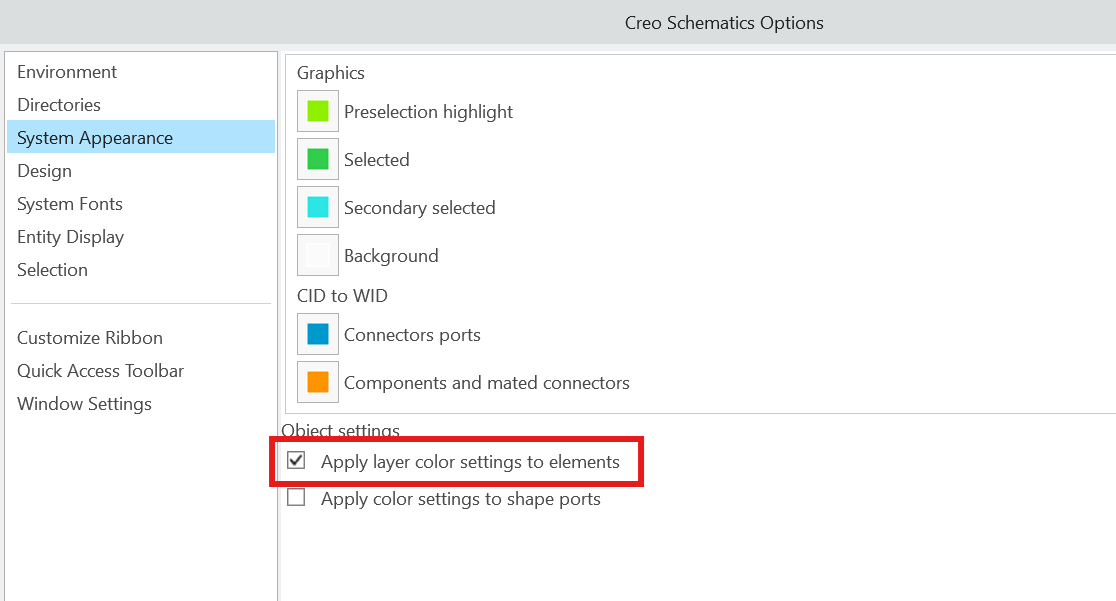Open Components and mated connectors orange swatch
The height and width of the screenshot is (601, 1116).
point(317,382)
